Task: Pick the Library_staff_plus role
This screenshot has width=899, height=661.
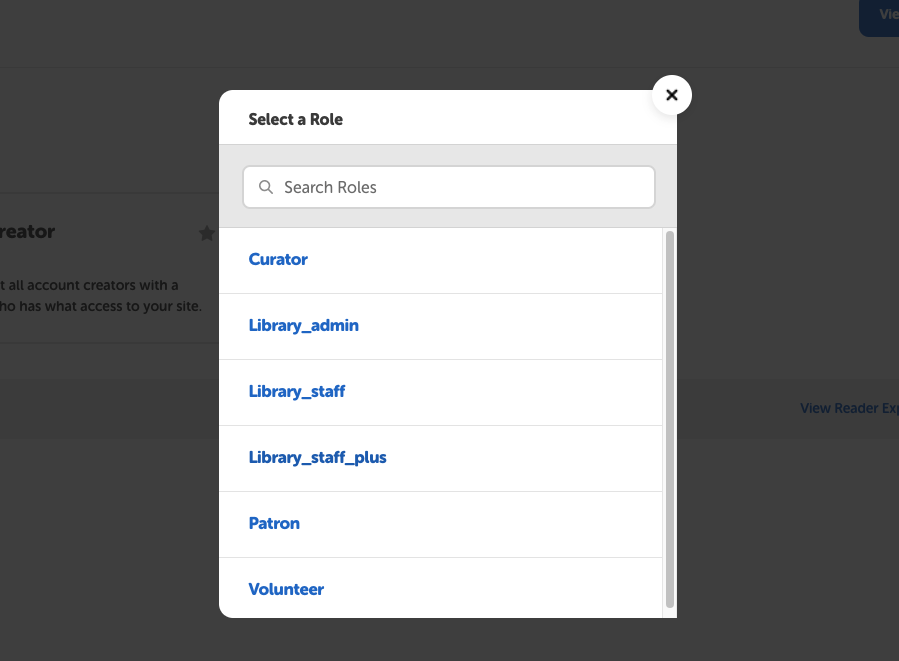Action: coord(317,457)
